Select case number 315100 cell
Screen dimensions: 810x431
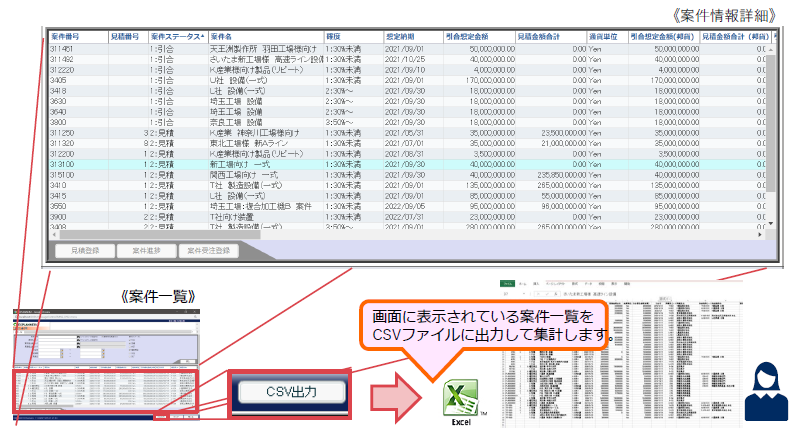coord(78,175)
